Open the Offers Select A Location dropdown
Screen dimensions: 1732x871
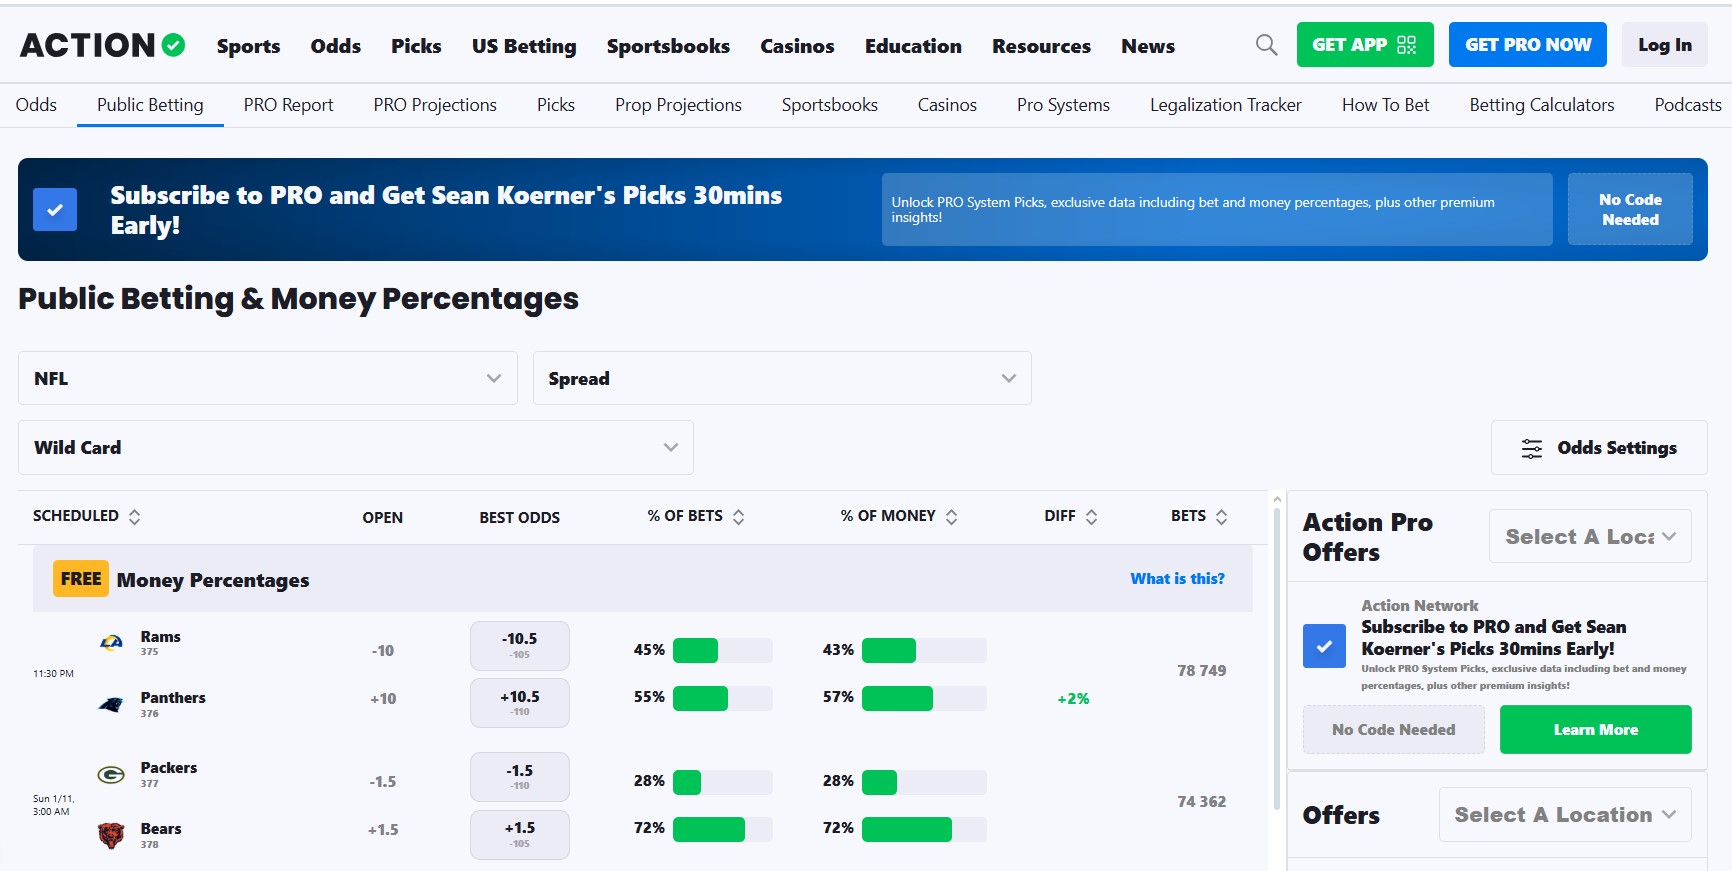[1565, 815]
